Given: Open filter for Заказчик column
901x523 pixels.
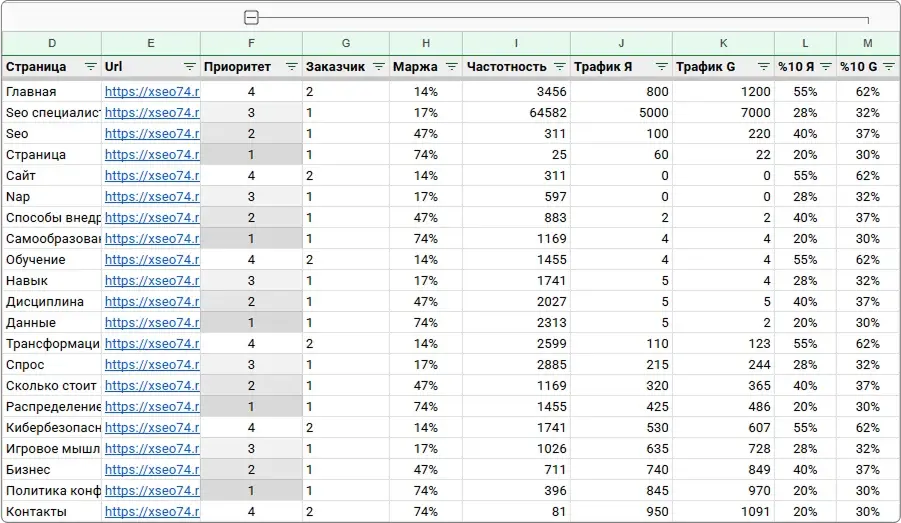Looking at the screenshot, I should pos(379,67).
